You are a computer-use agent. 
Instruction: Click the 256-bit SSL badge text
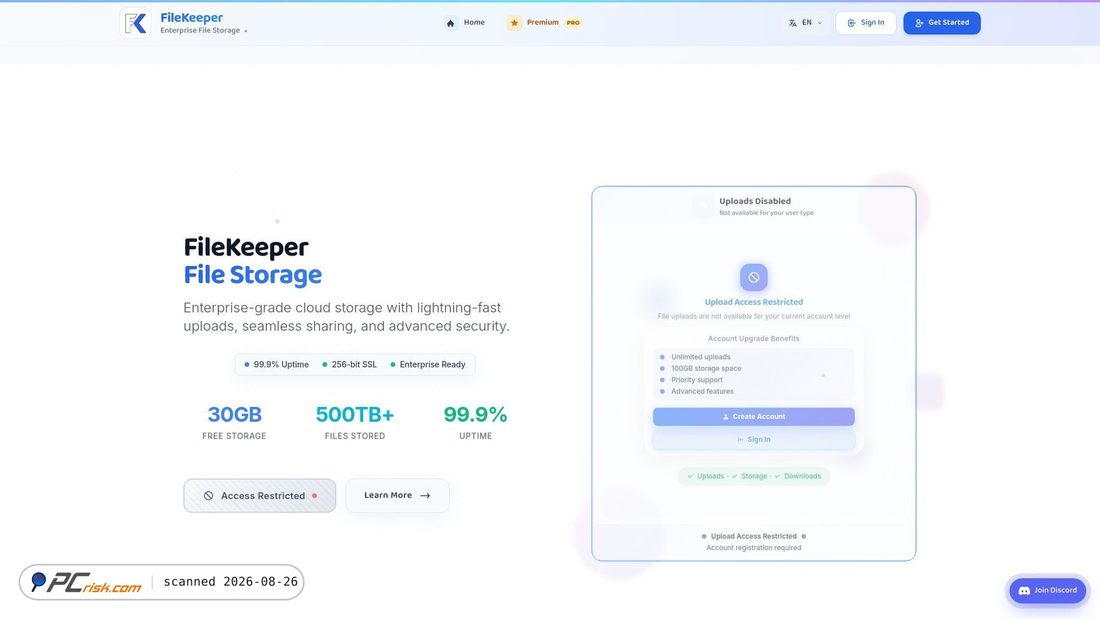(x=354, y=364)
